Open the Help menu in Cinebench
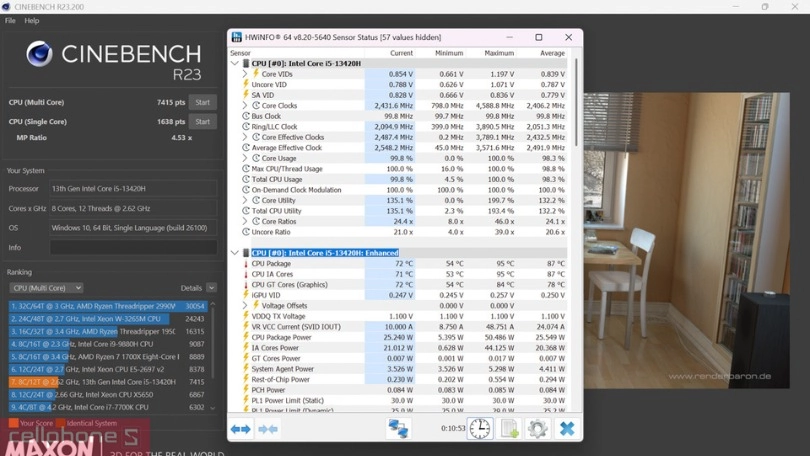This screenshot has height=456, width=810. coord(32,20)
